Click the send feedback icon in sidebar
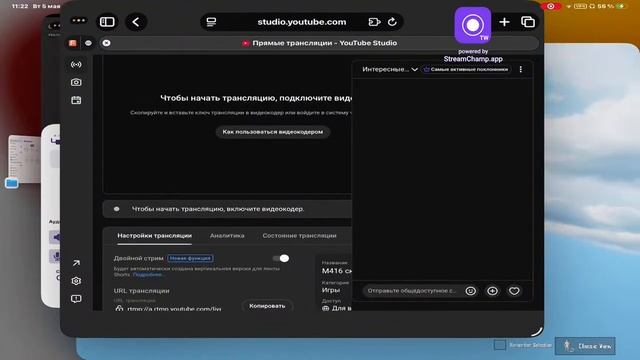The width and height of the screenshot is (640, 360). pos(76,299)
